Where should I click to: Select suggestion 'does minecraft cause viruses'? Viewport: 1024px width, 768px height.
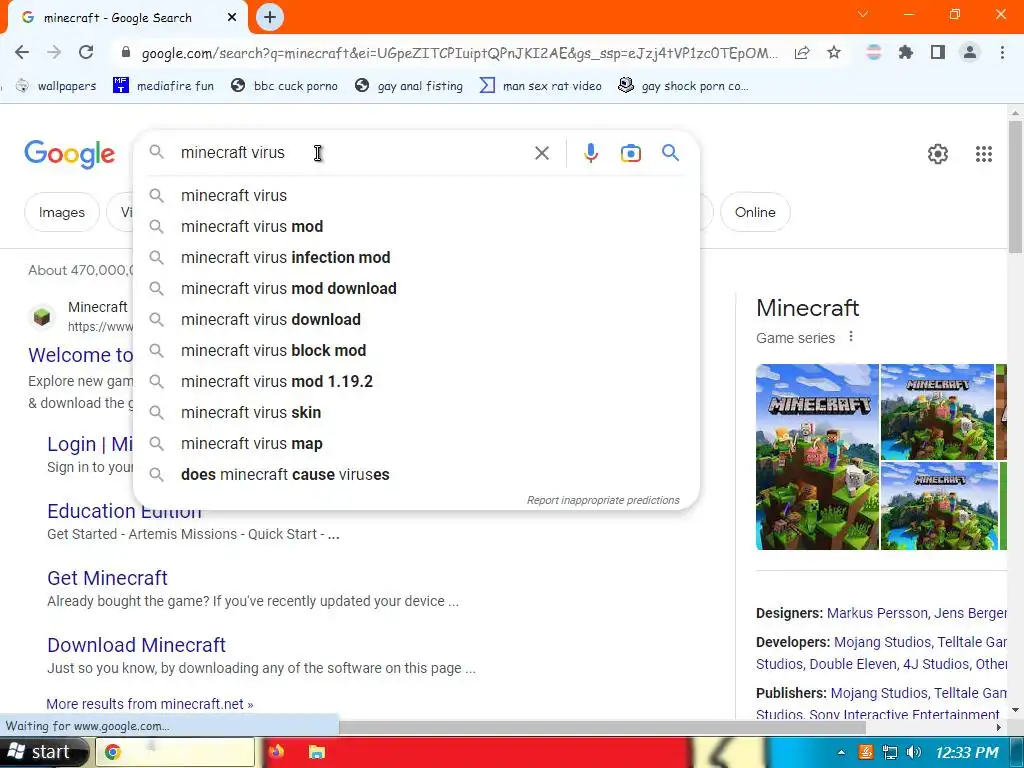click(x=416, y=475)
